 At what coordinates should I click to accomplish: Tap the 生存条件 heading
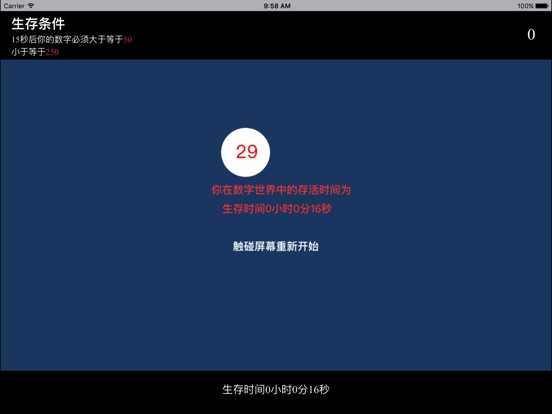(x=38, y=24)
